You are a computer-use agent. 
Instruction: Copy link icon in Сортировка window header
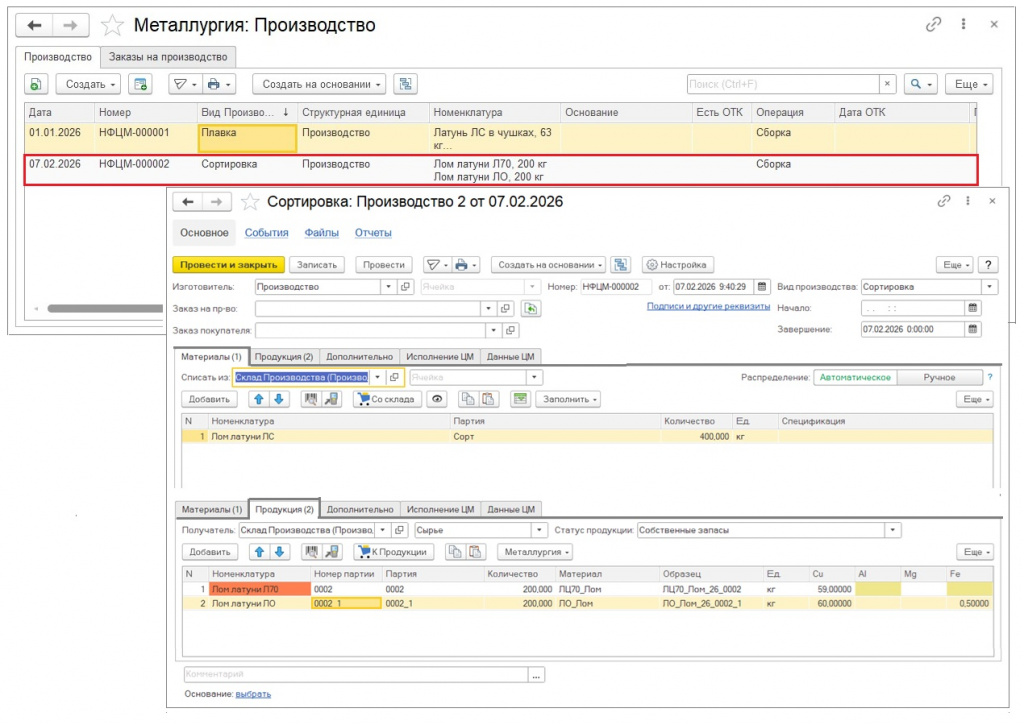[x=944, y=201]
